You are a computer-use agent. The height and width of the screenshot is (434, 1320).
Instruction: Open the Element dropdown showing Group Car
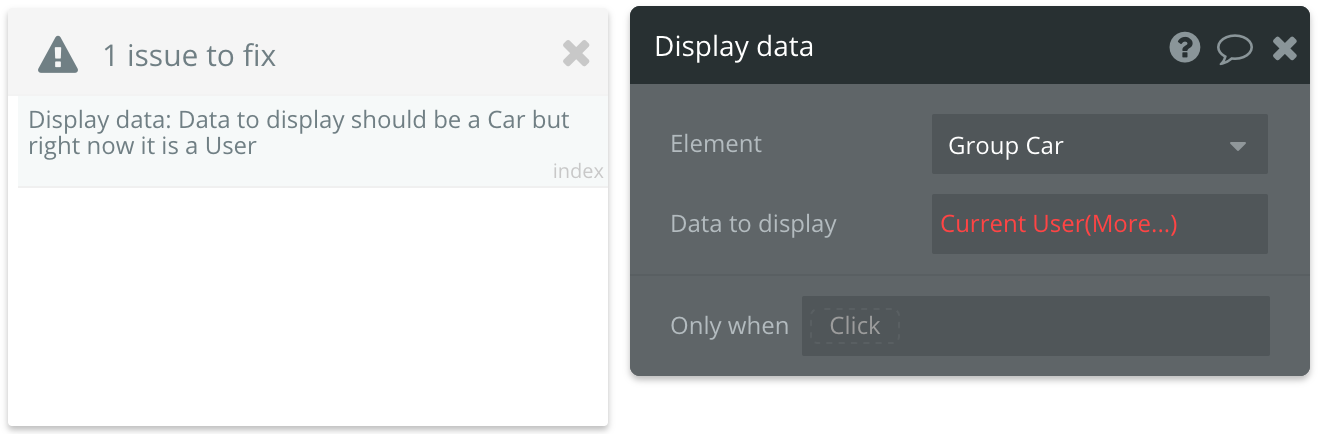[x=1100, y=144]
